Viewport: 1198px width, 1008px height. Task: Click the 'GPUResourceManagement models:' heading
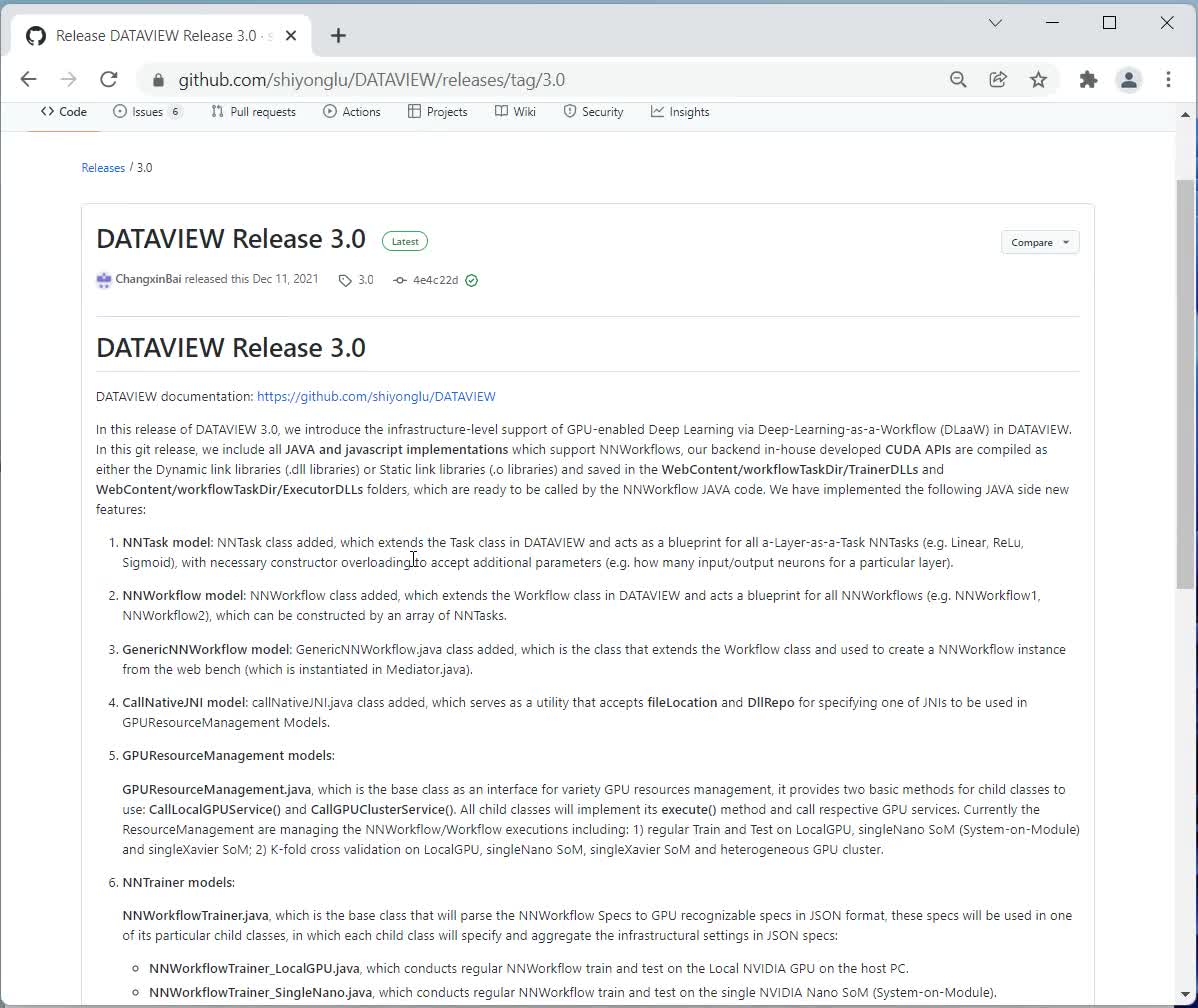pos(228,756)
